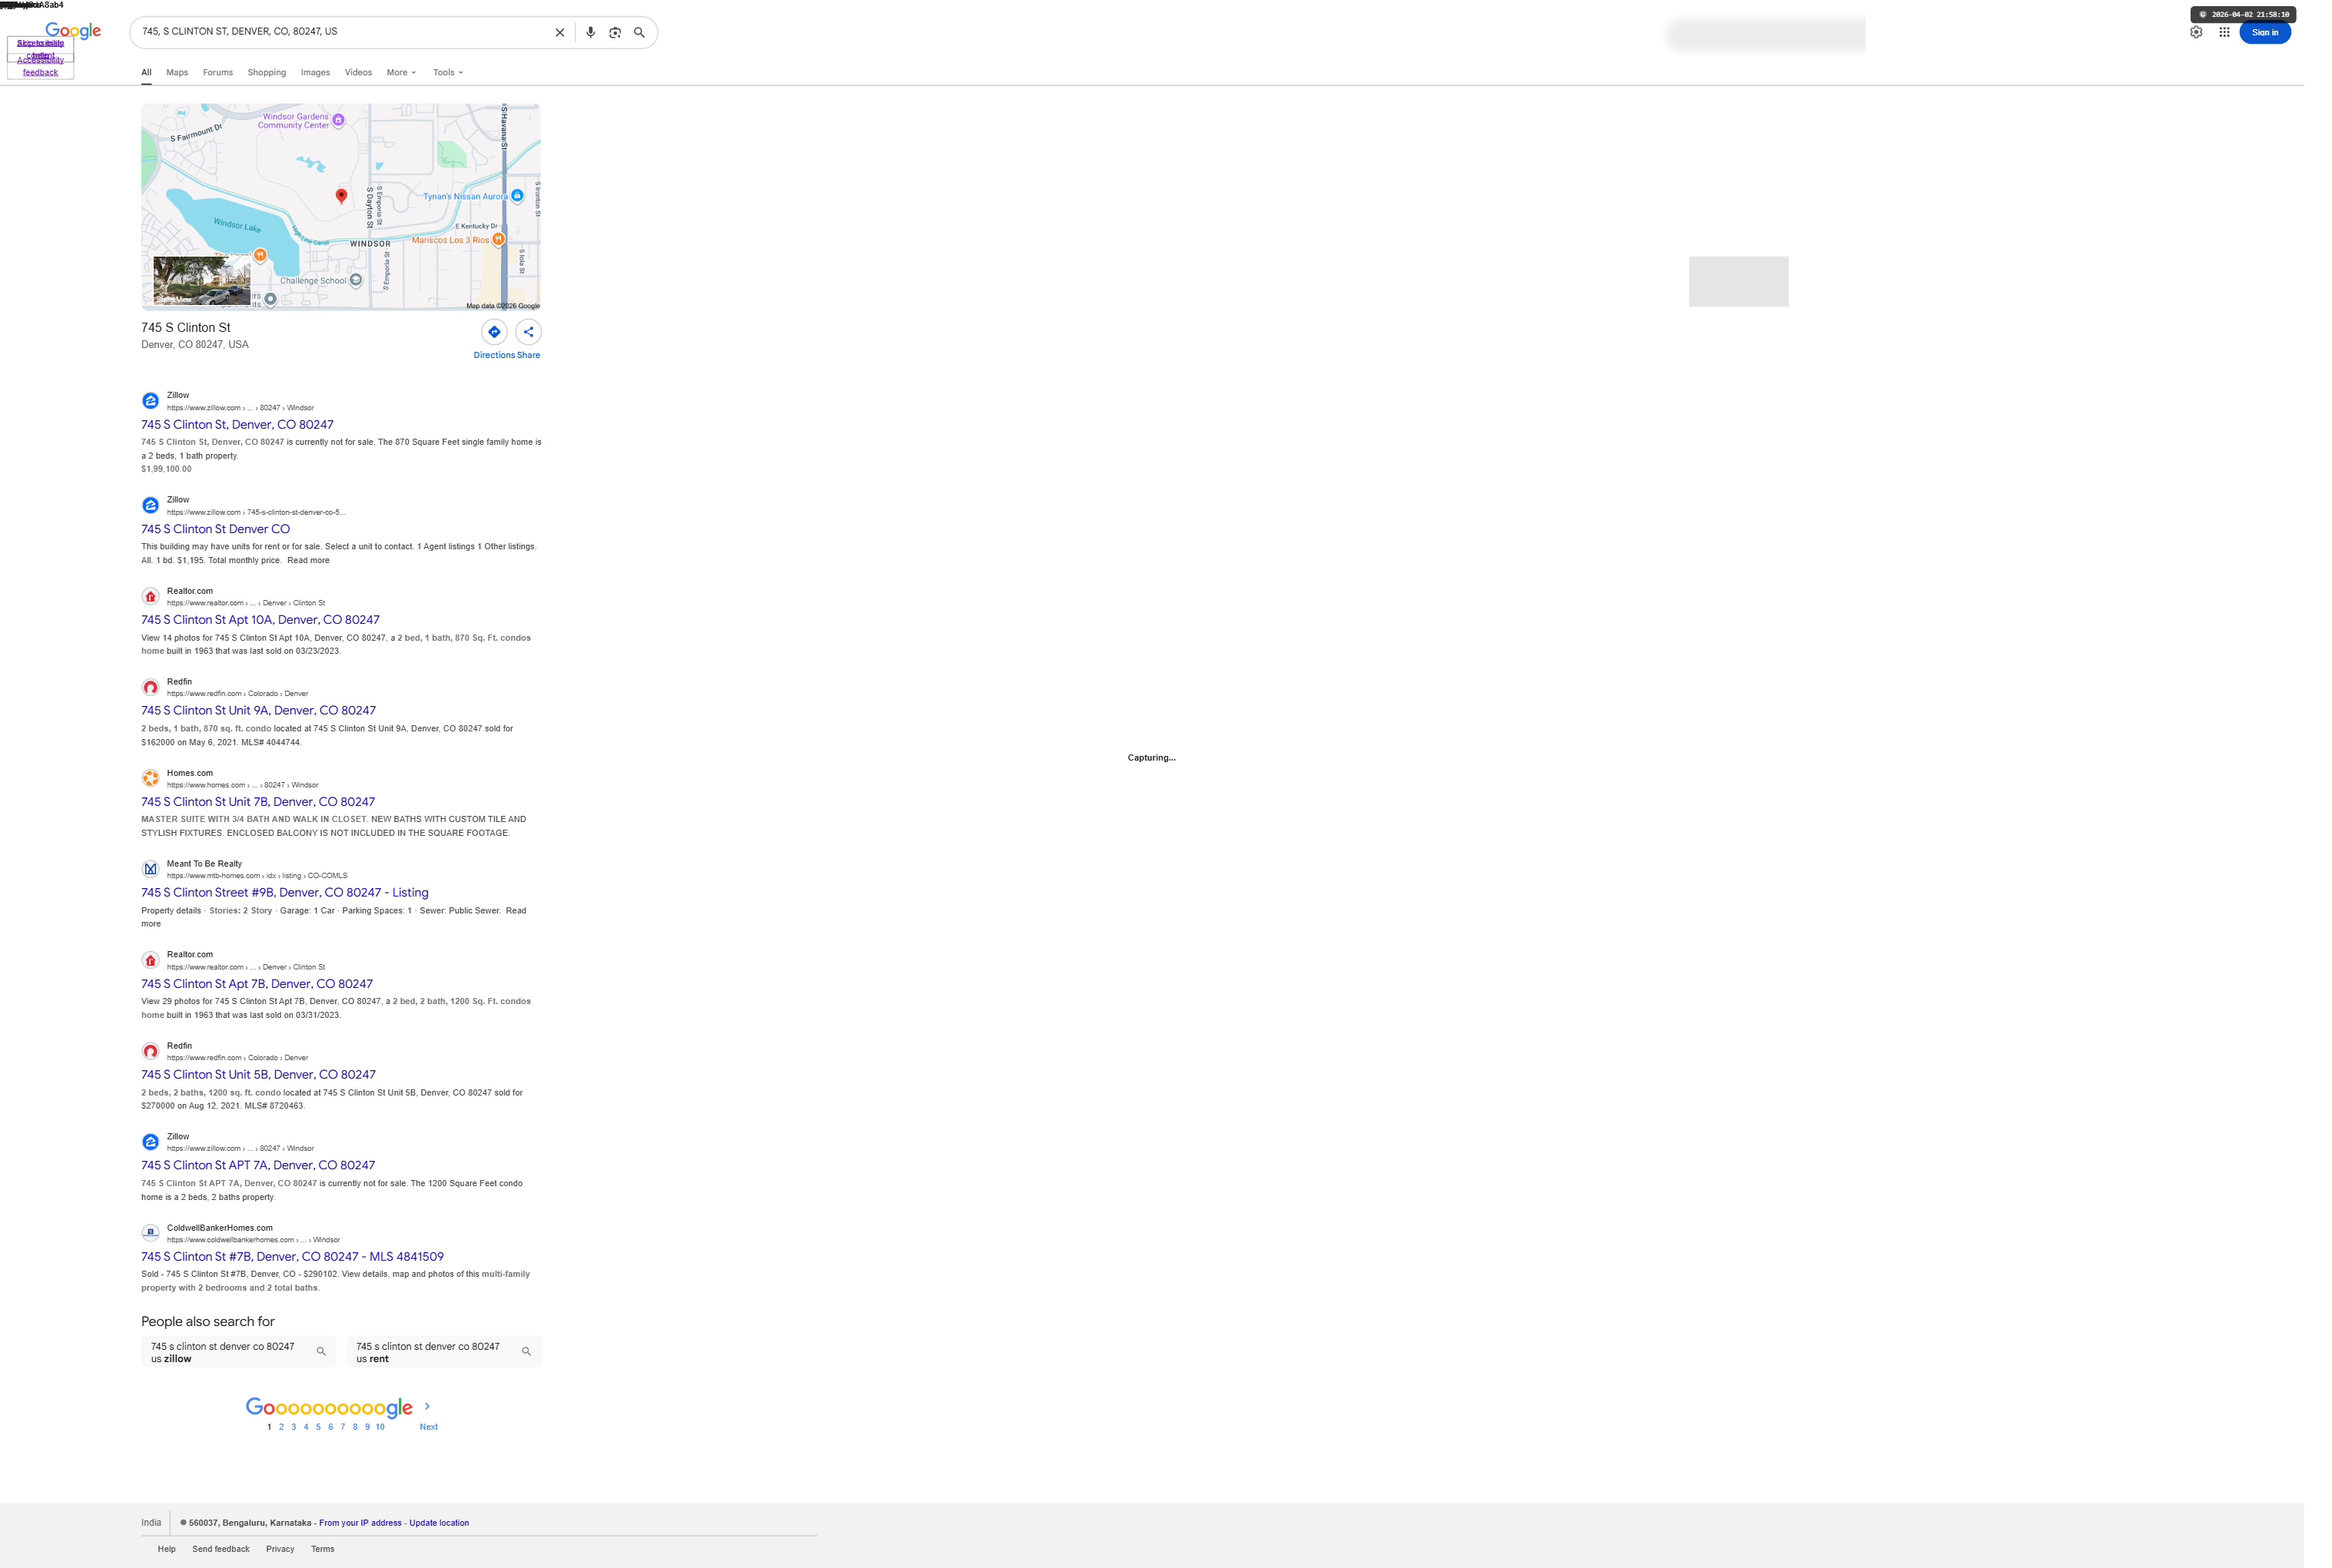Open Realtor.com Apt 10A listing link
Image resolution: width=2332 pixels, height=1568 pixels.
(260, 621)
